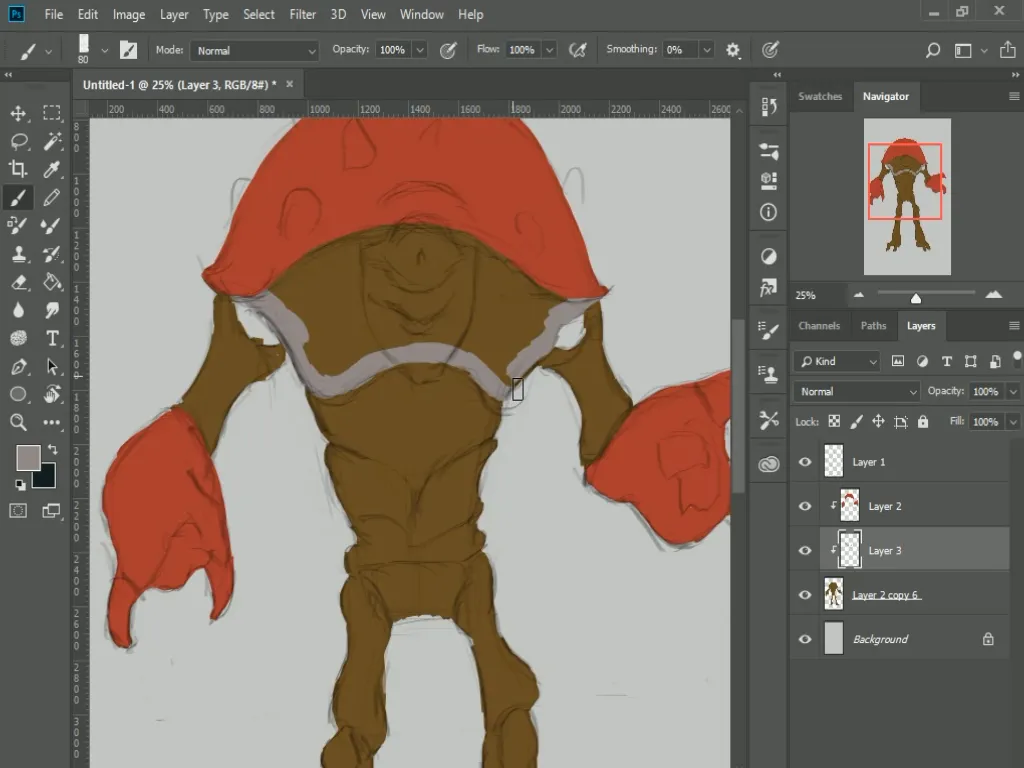Open the brush preset picker arrow
Viewport: 1024px width, 768px height.
click(x=104, y=50)
